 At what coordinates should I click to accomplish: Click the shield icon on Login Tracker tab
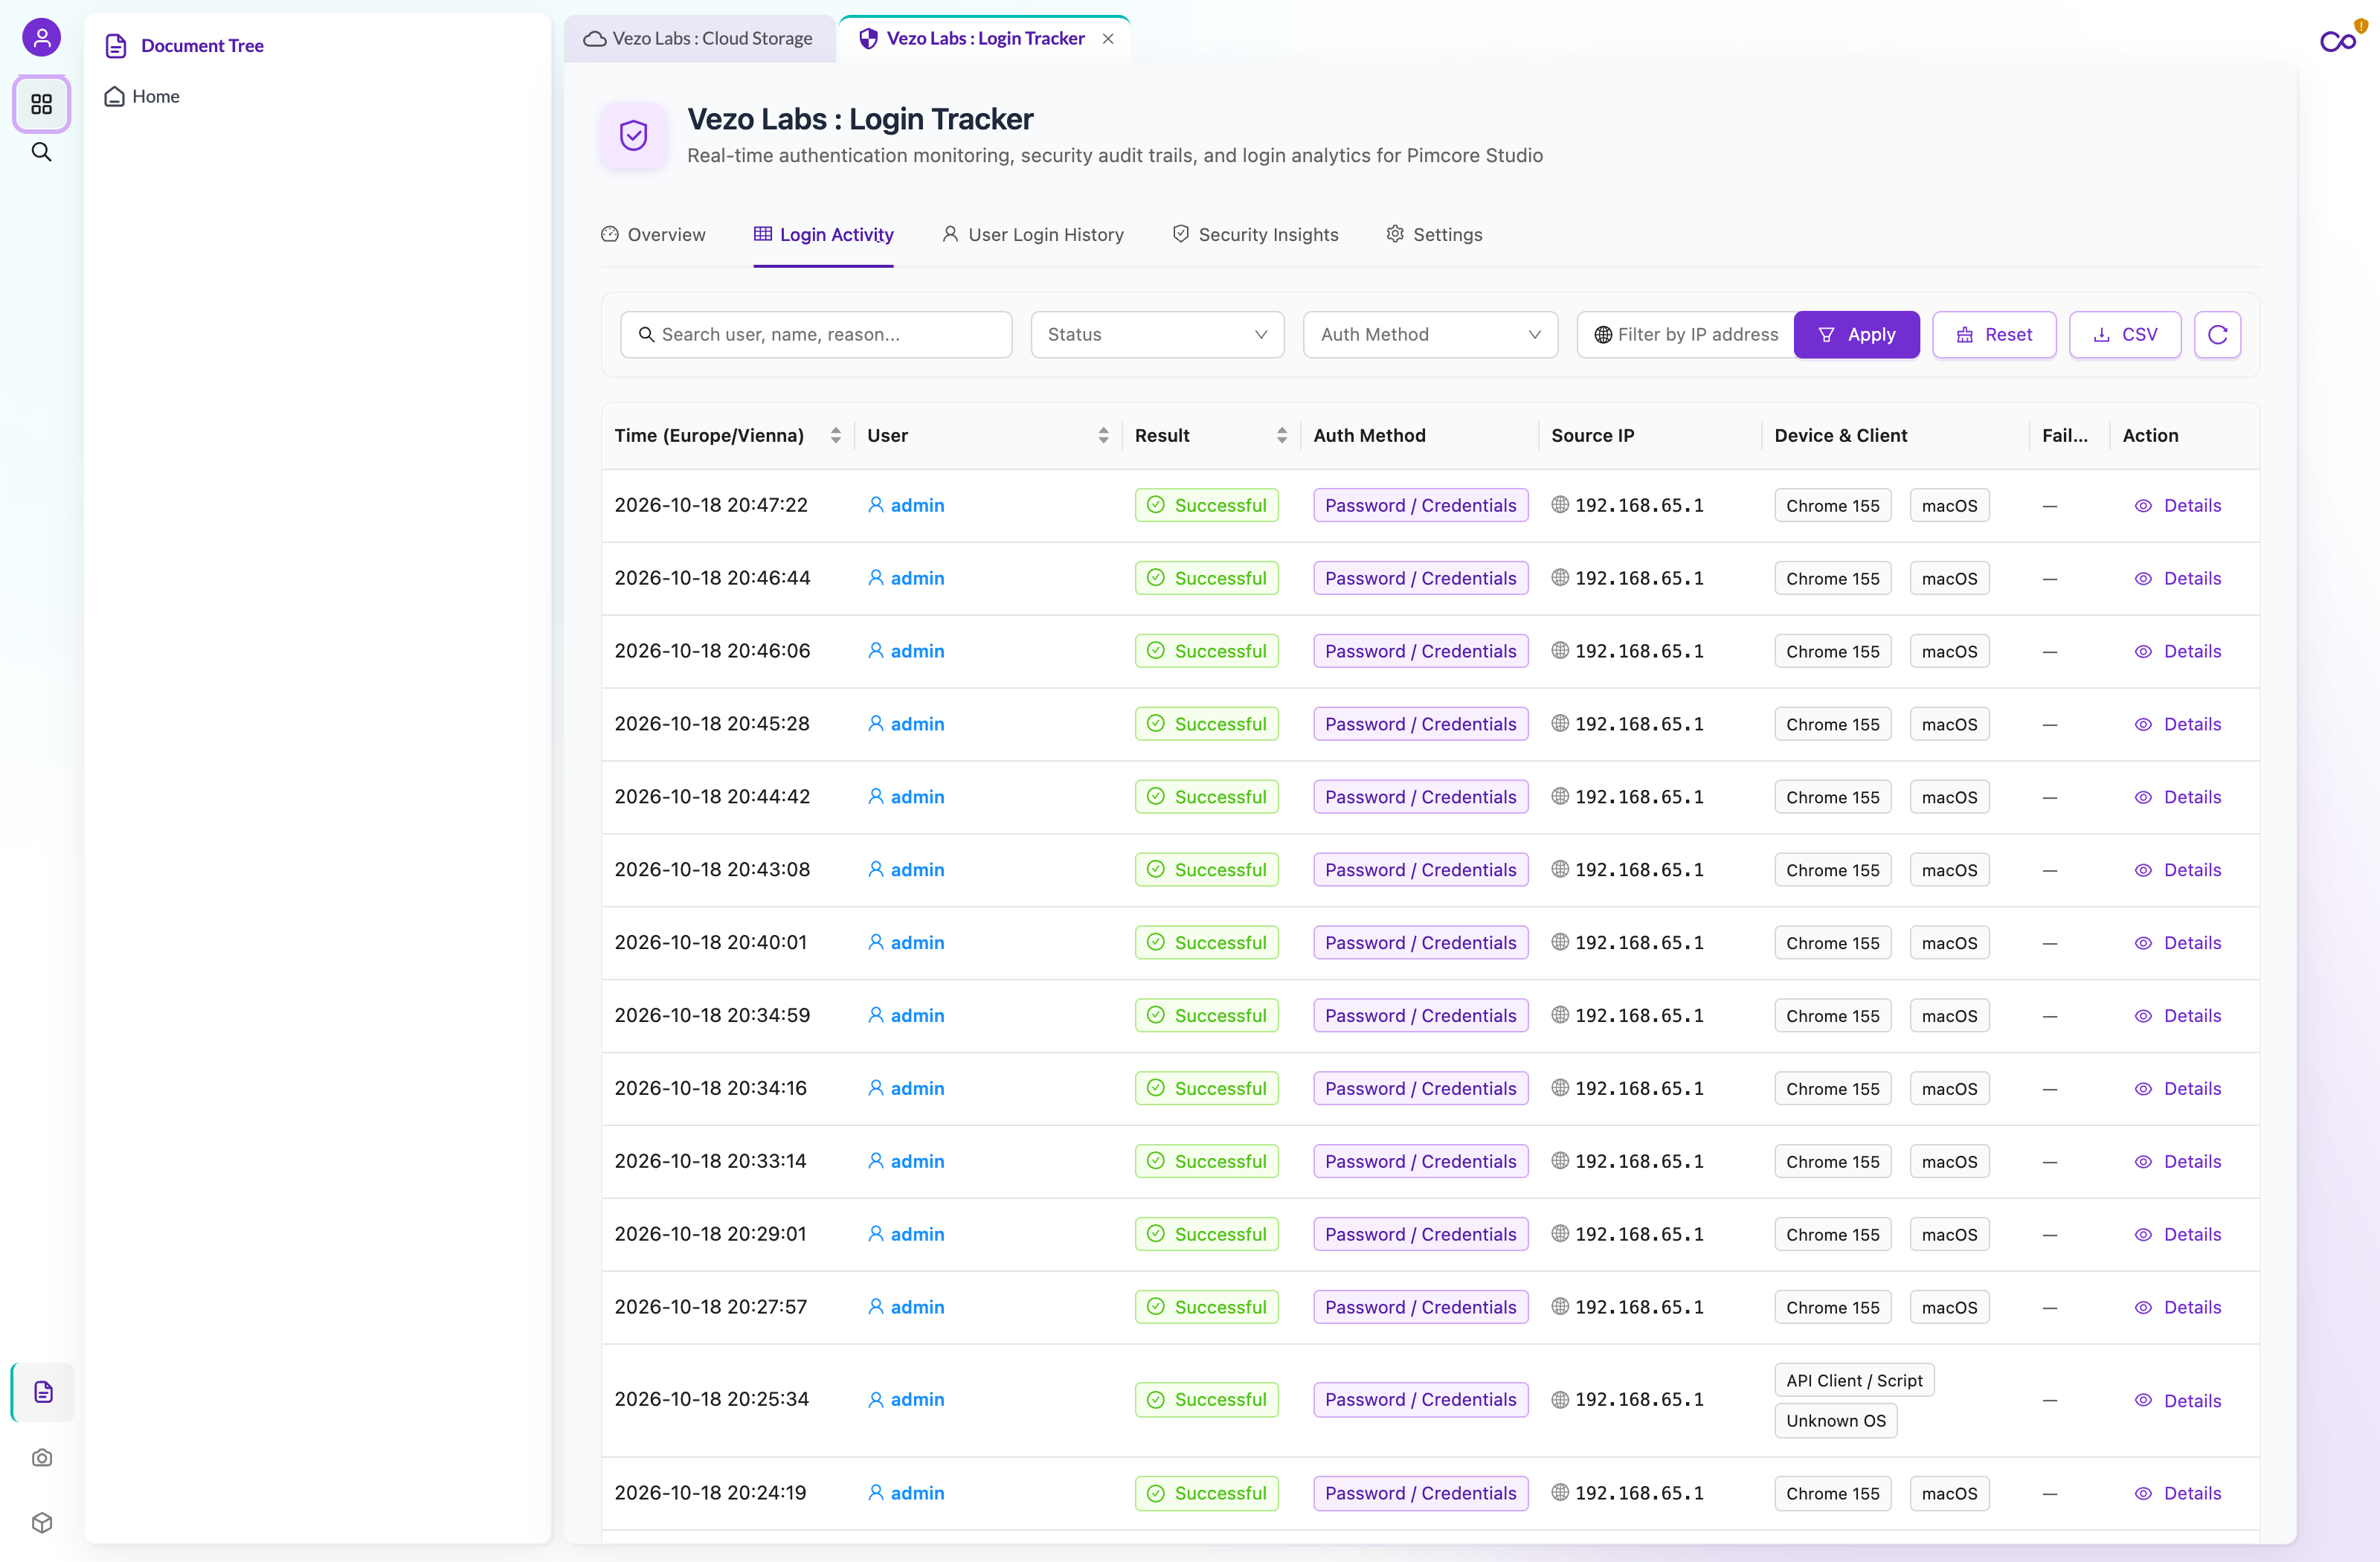point(869,38)
